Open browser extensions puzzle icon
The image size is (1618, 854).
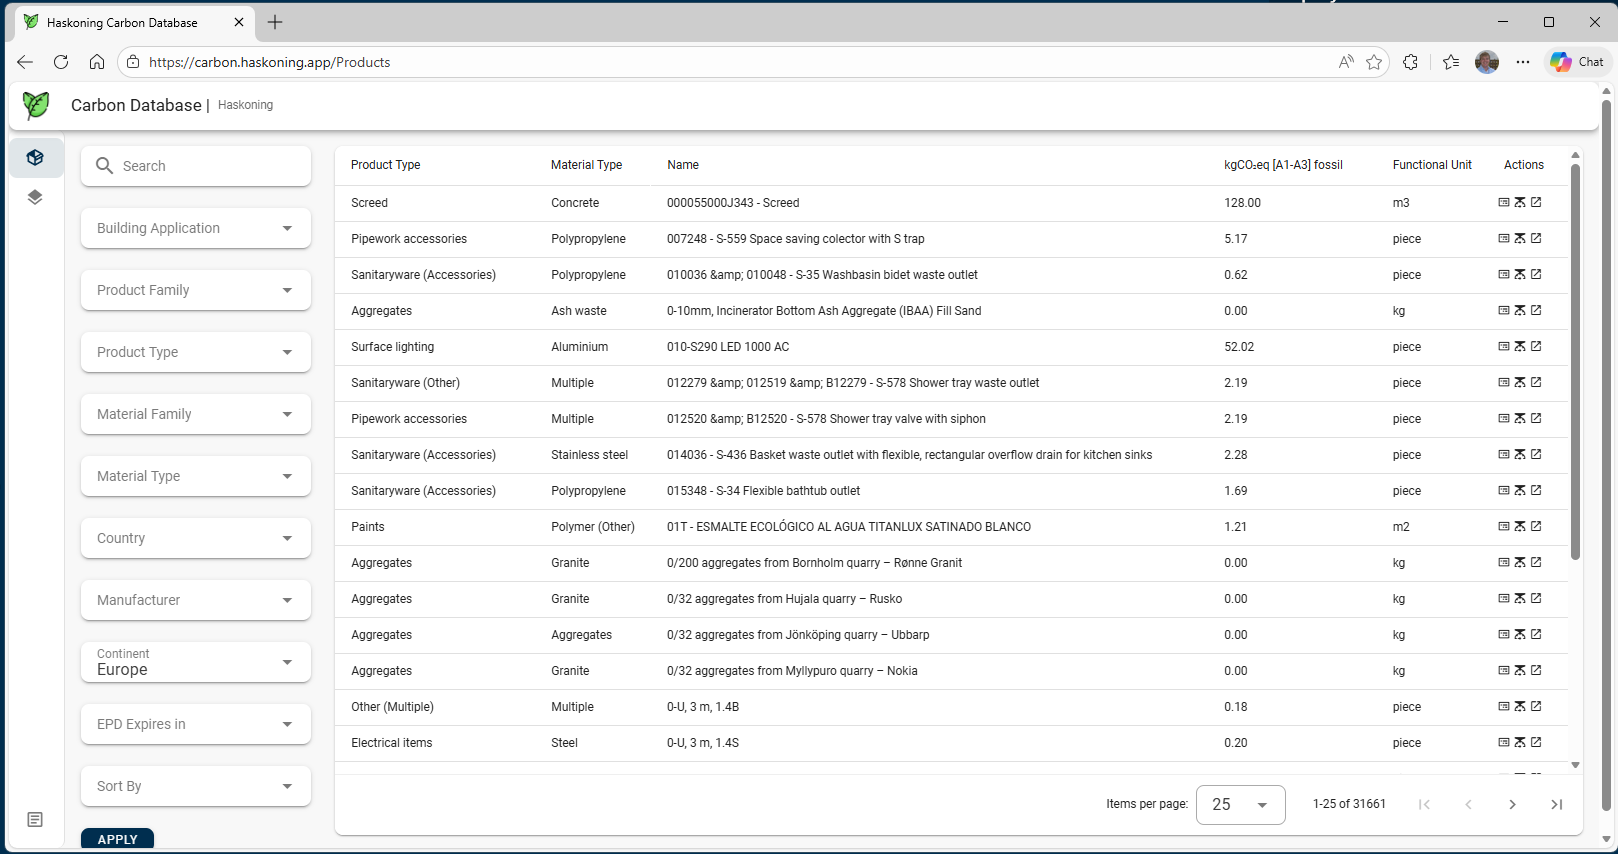click(1410, 62)
